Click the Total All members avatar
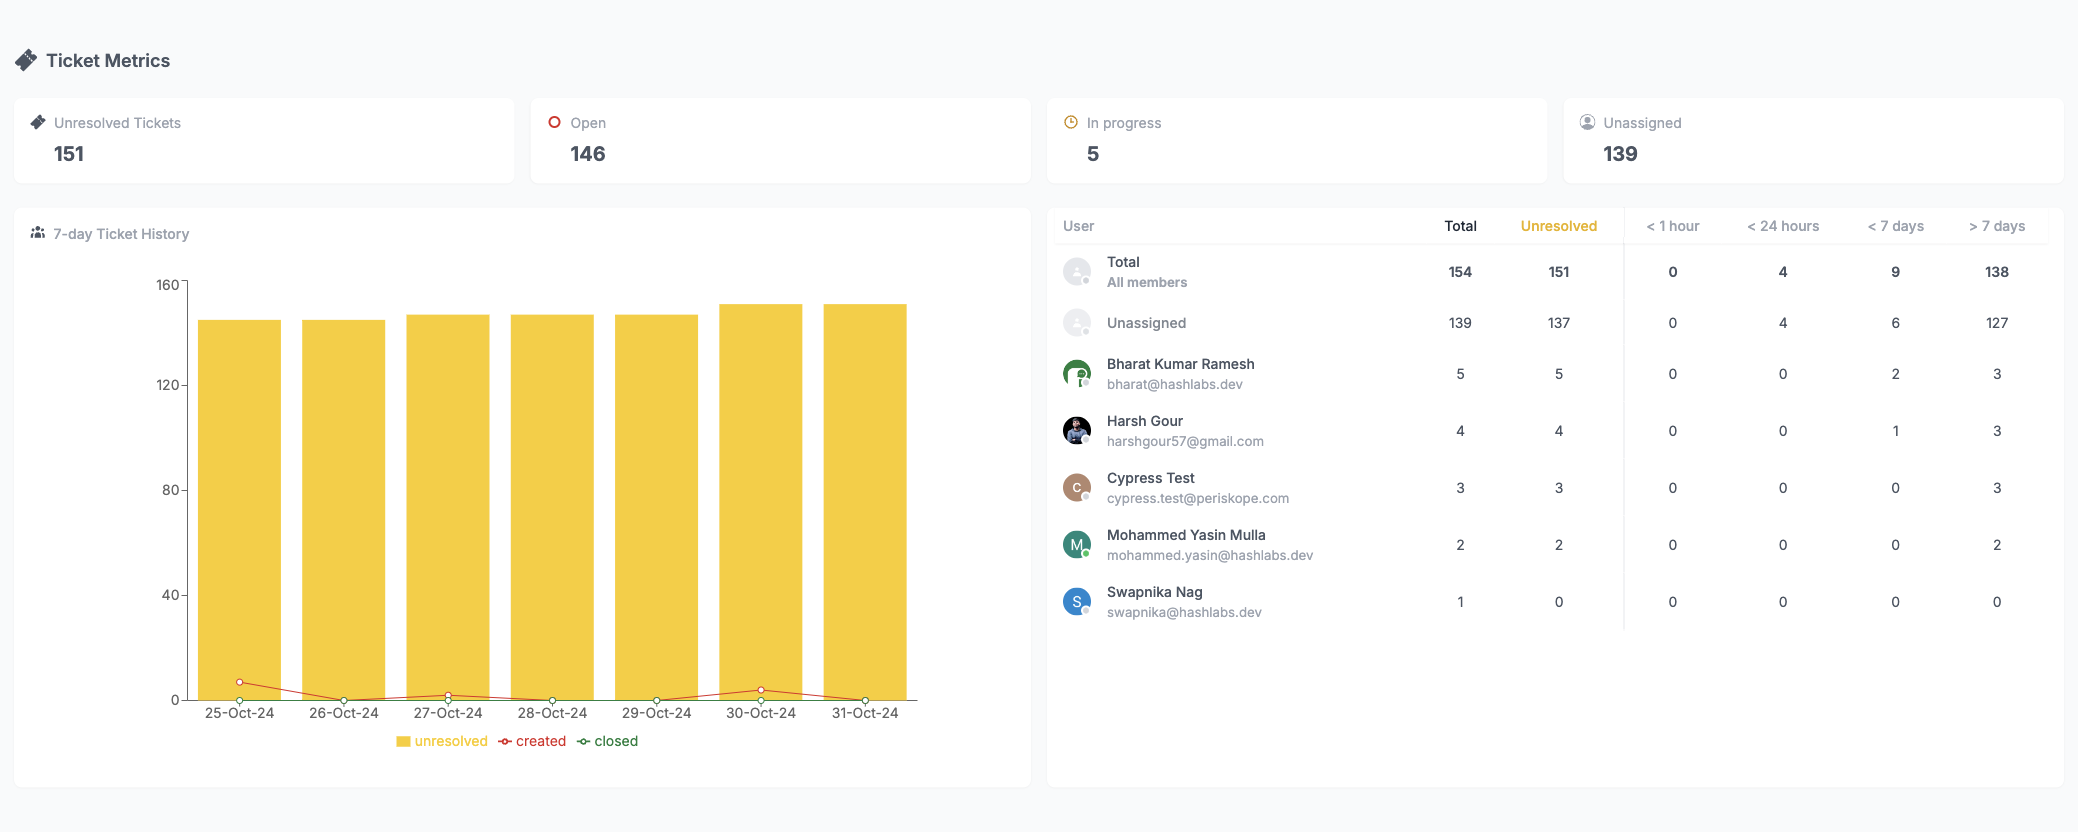 [1077, 272]
